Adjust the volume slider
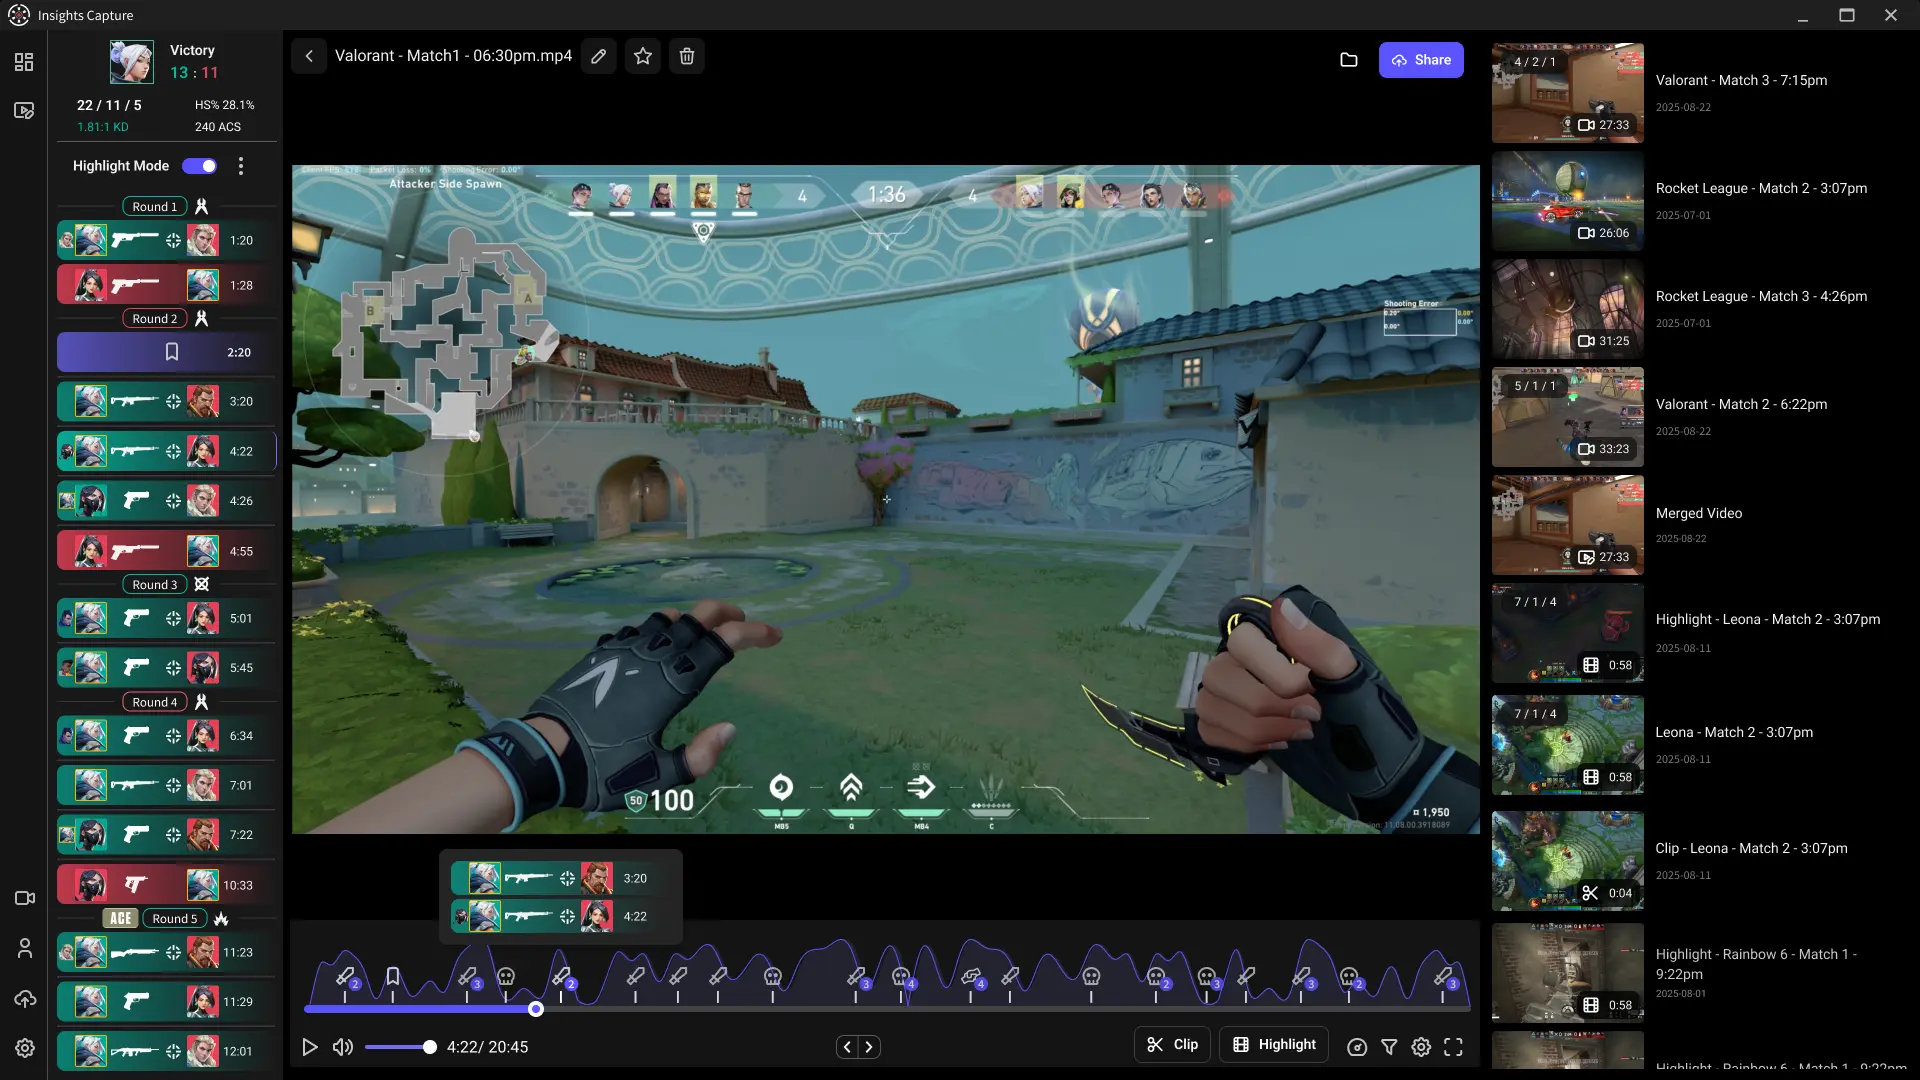This screenshot has height=1080, width=1920. tap(400, 1047)
